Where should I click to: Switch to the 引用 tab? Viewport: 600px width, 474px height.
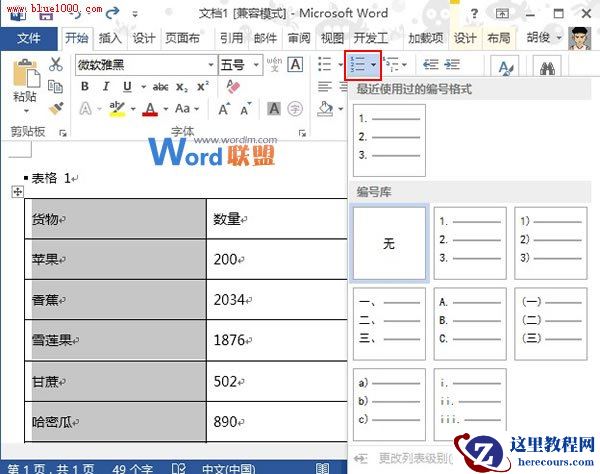[232, 38]
